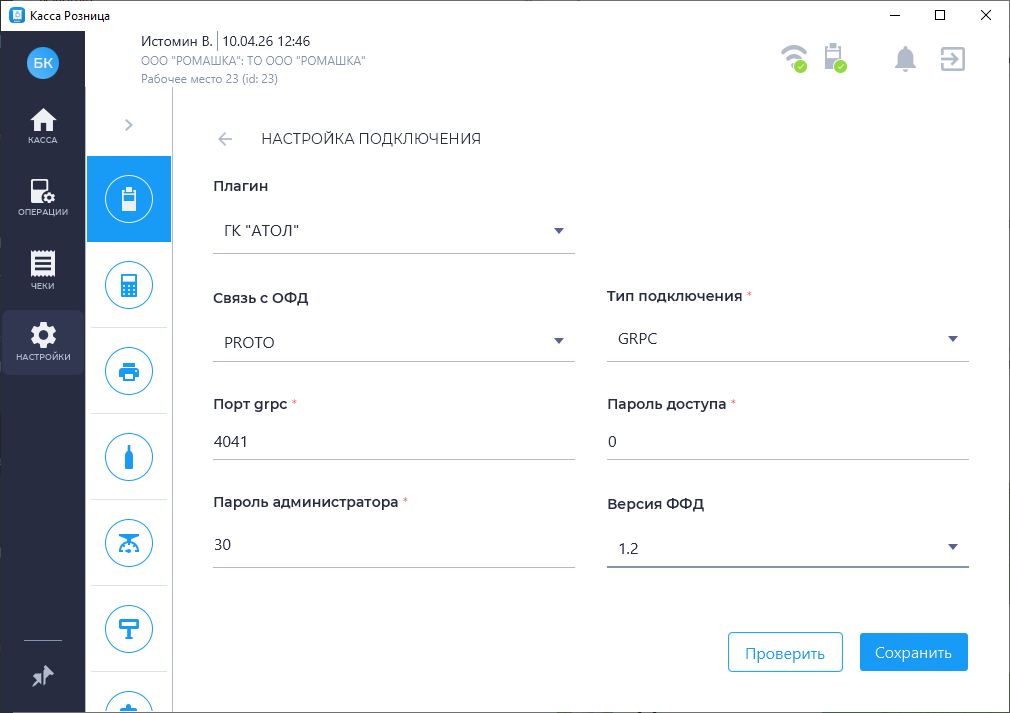Click the pin icon at sidebar bottom

point(43,676)
